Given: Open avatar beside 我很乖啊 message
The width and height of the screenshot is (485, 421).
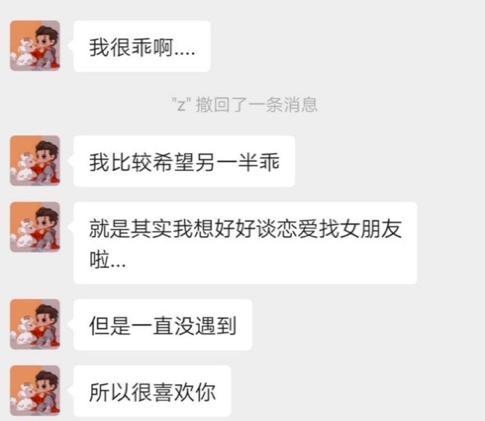Looking at the screenshot, I should click(x=35, y=46).
